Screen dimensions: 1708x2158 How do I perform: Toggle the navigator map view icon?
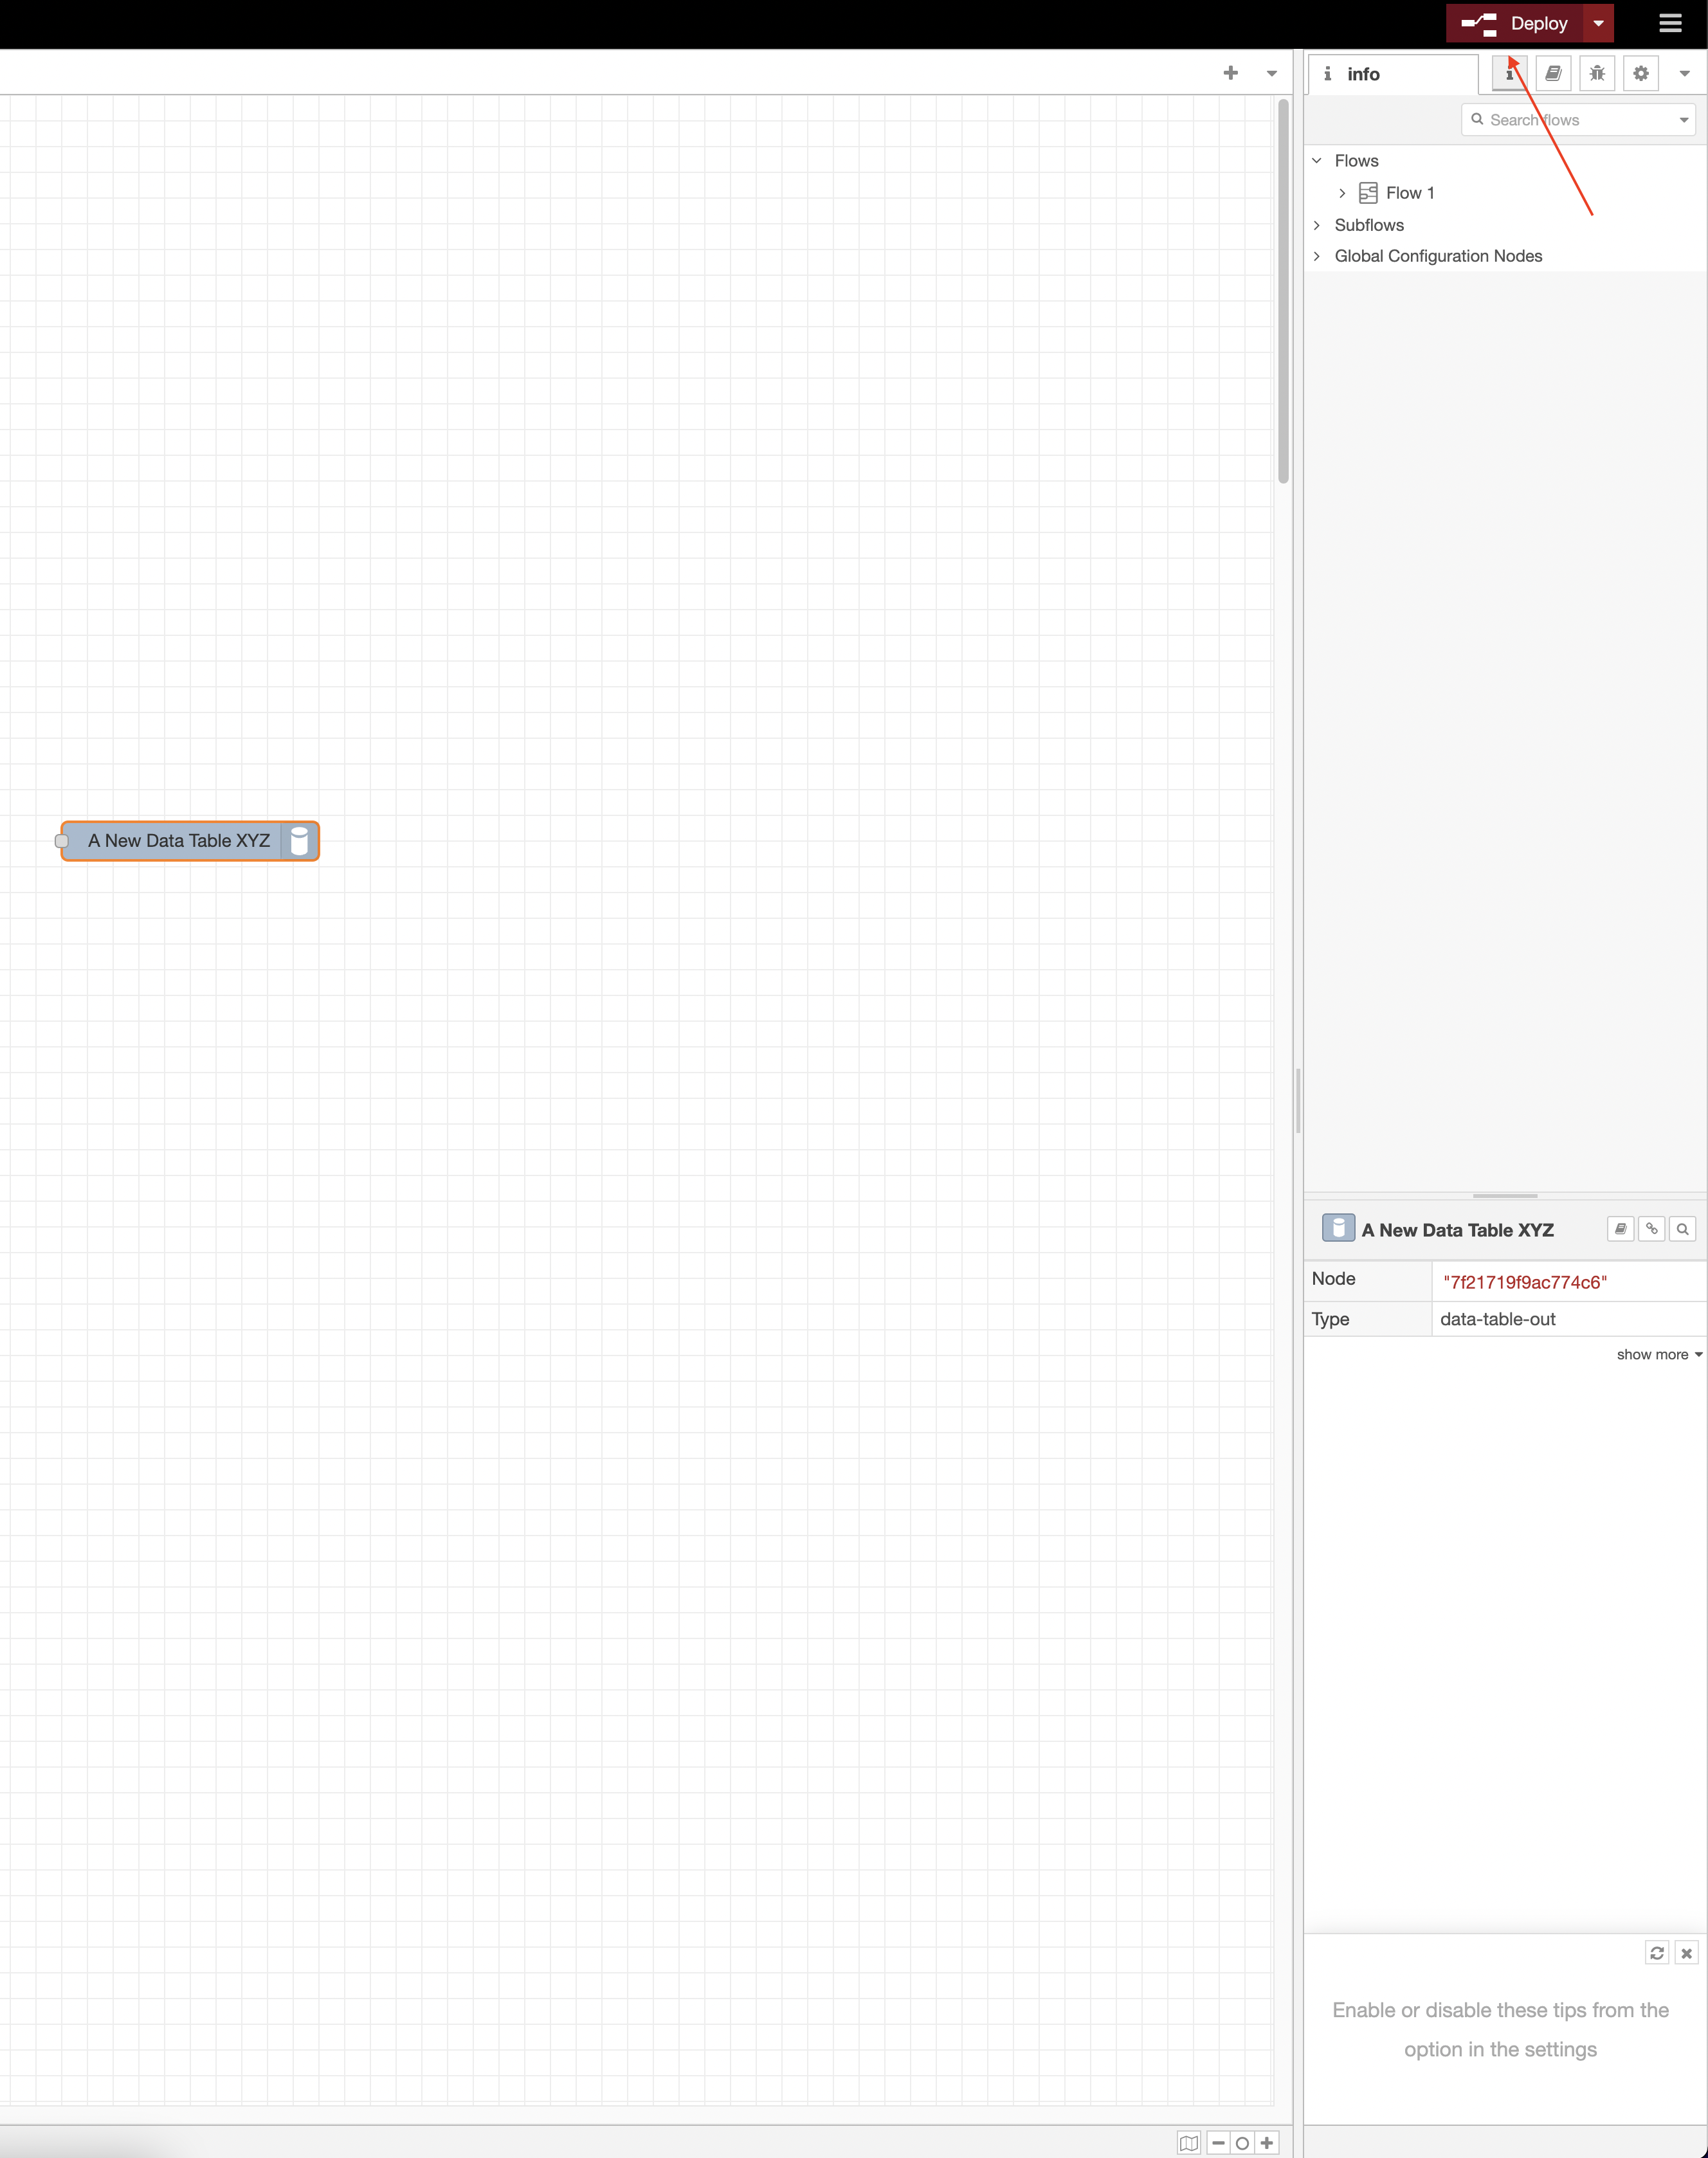click(1188, 2143)
